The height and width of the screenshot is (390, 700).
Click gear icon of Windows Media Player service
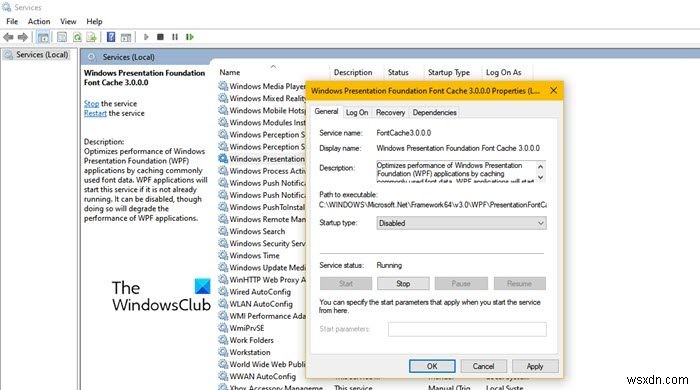(x=223, y=86)
